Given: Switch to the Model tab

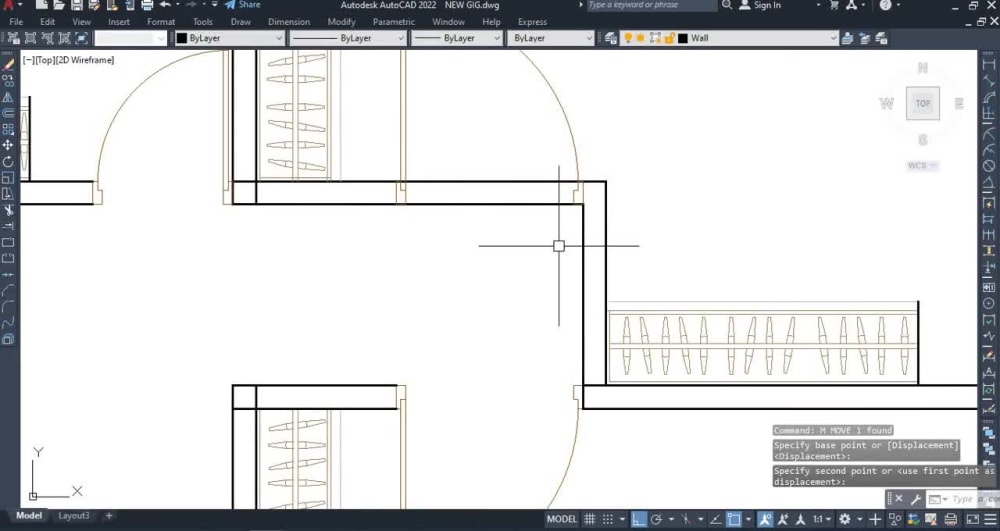Looking at the screenshot, I should (29, 516).
